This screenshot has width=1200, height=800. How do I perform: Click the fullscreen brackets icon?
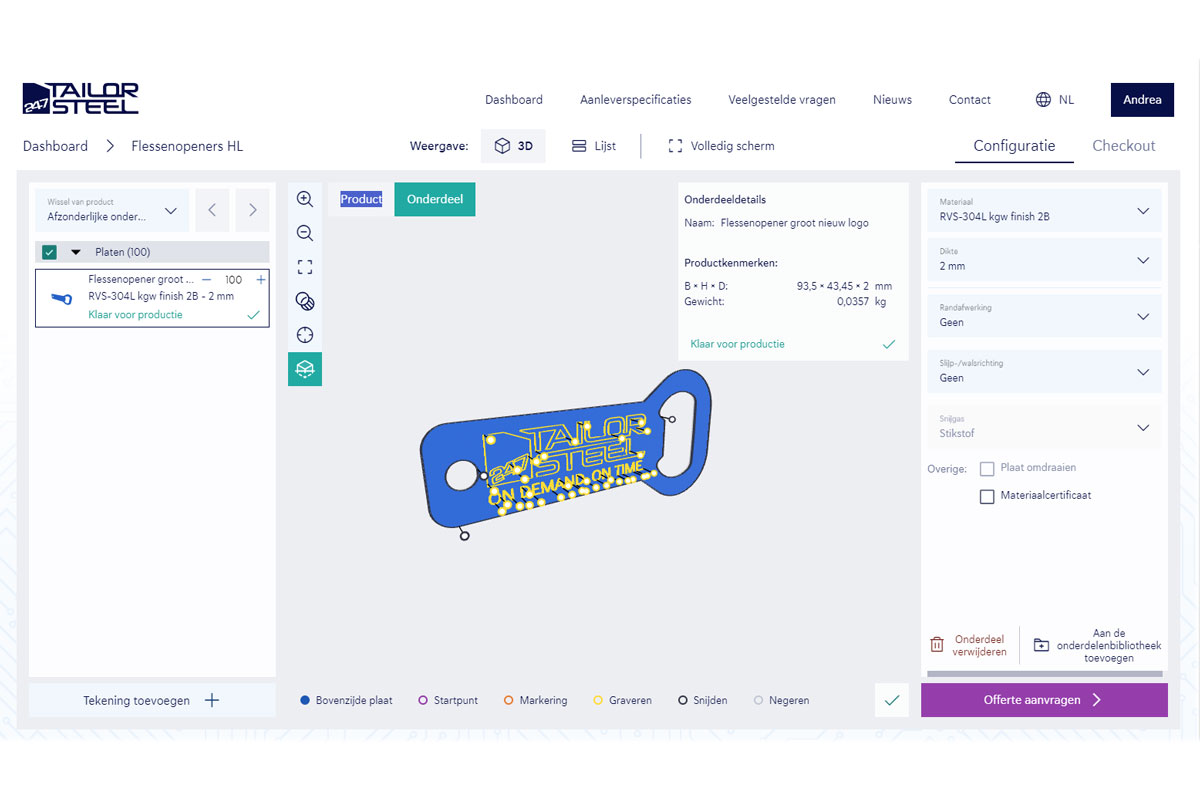pyautogui.click(x=675, y=146)
